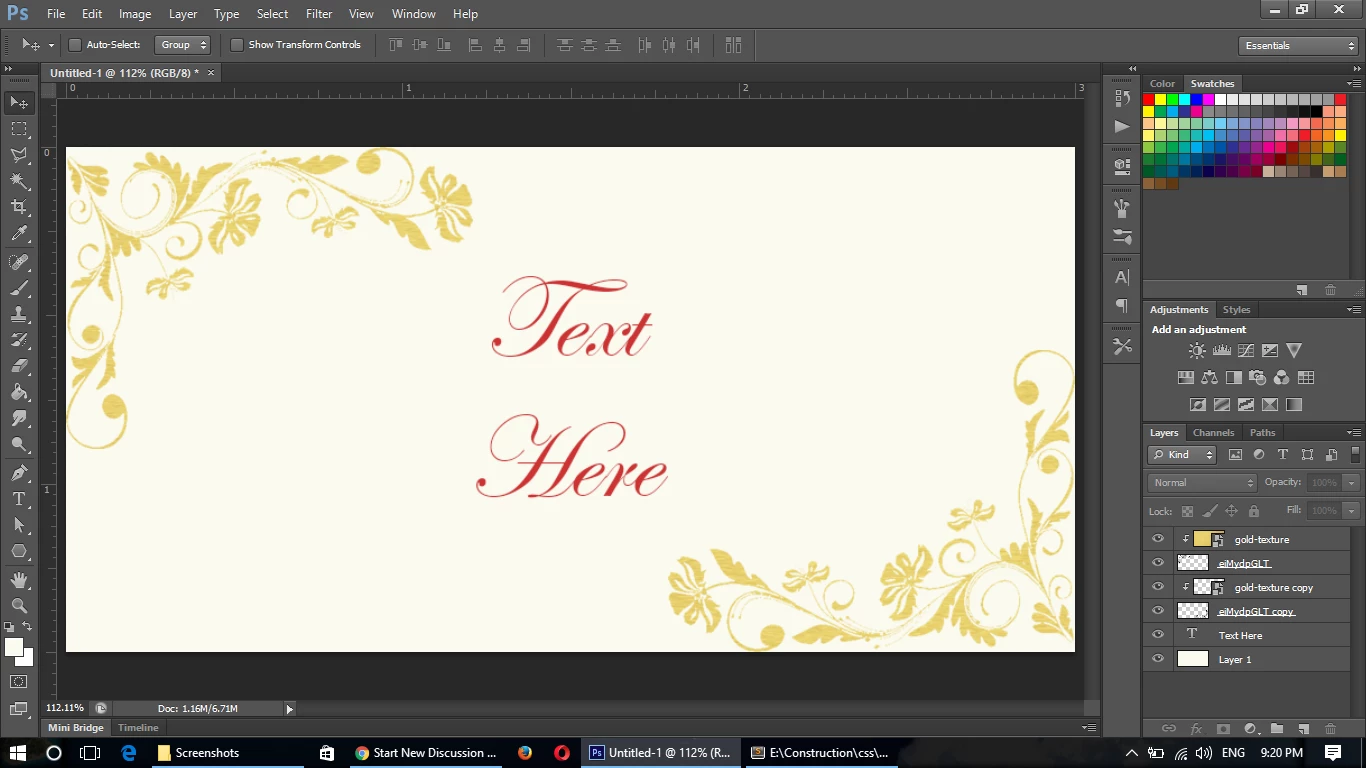Hide Layer 1 with its eye icon
1366x768 pixels.
[x=1158, y=659]
